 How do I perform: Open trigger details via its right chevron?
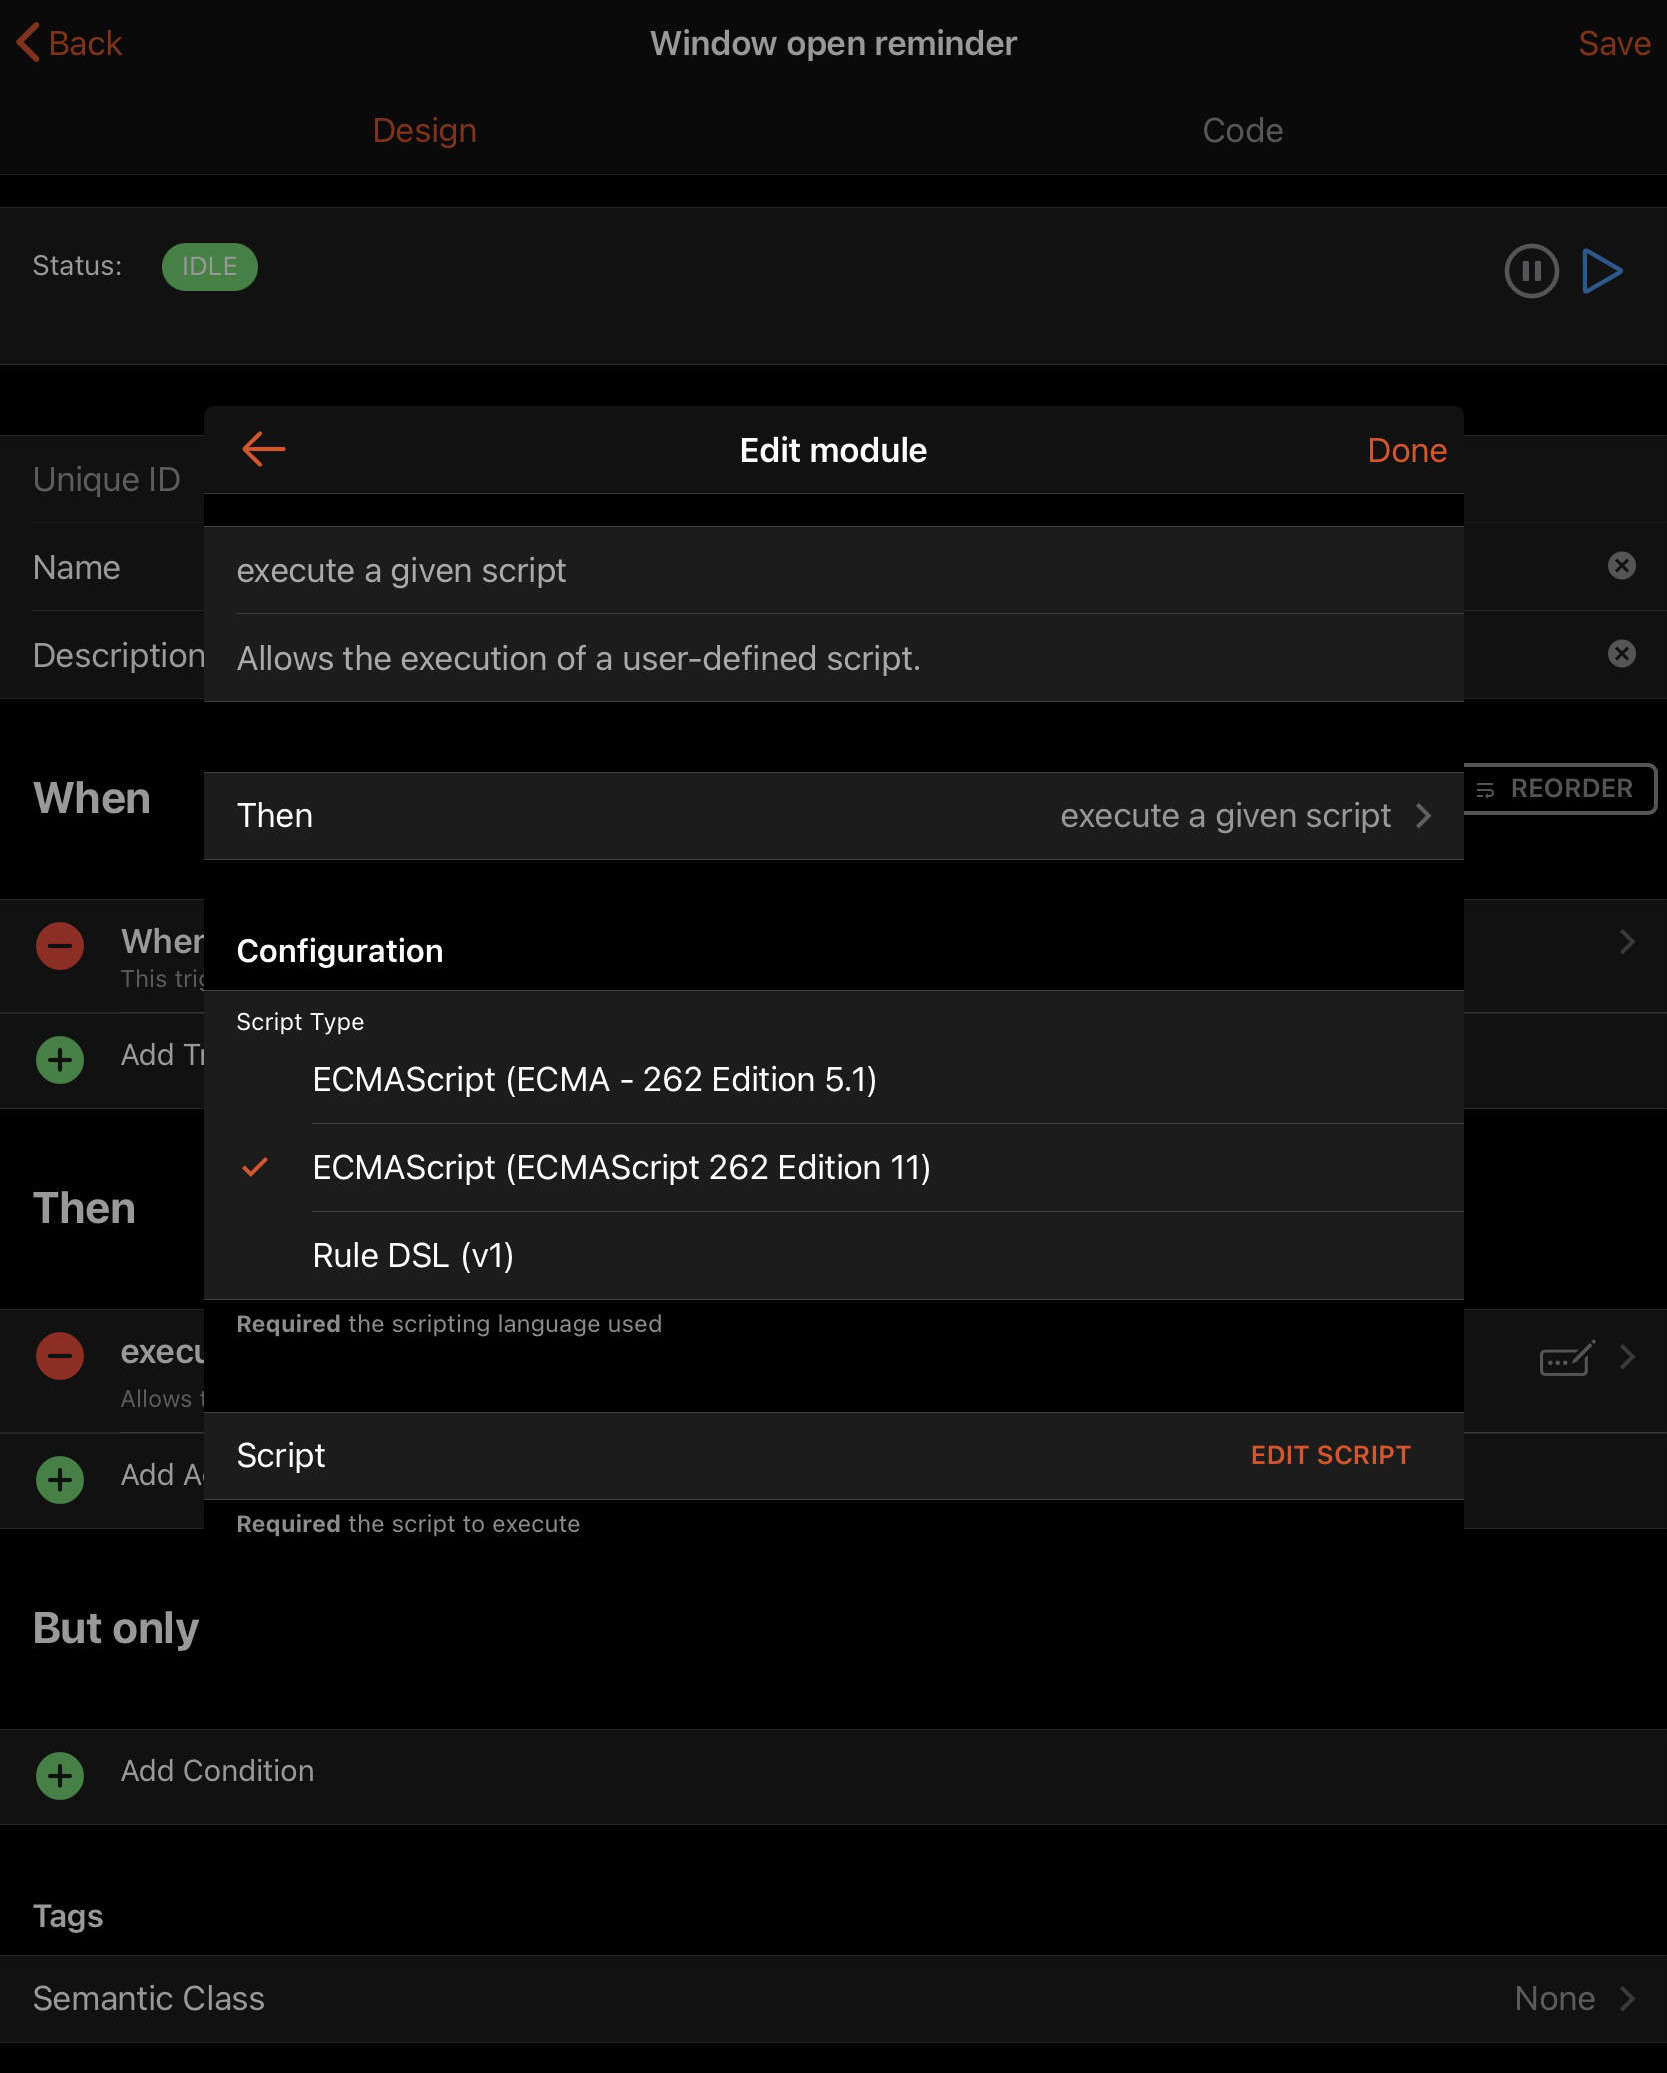pyautogui.click(x=1626, y=942)
